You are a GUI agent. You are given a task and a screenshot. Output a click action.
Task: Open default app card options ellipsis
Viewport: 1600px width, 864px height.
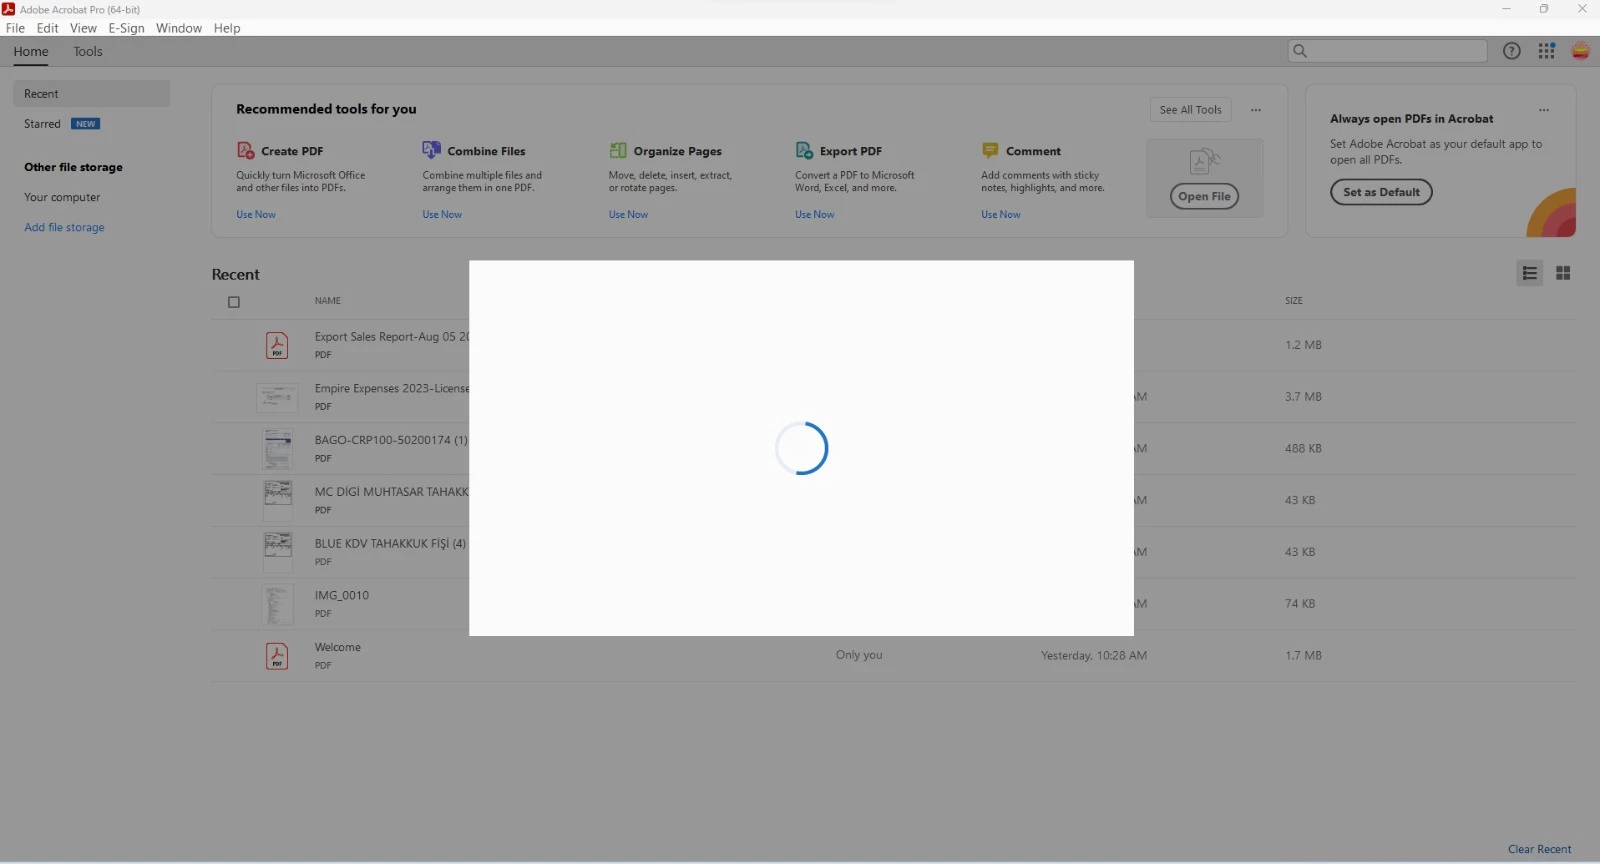point(1544,110)
